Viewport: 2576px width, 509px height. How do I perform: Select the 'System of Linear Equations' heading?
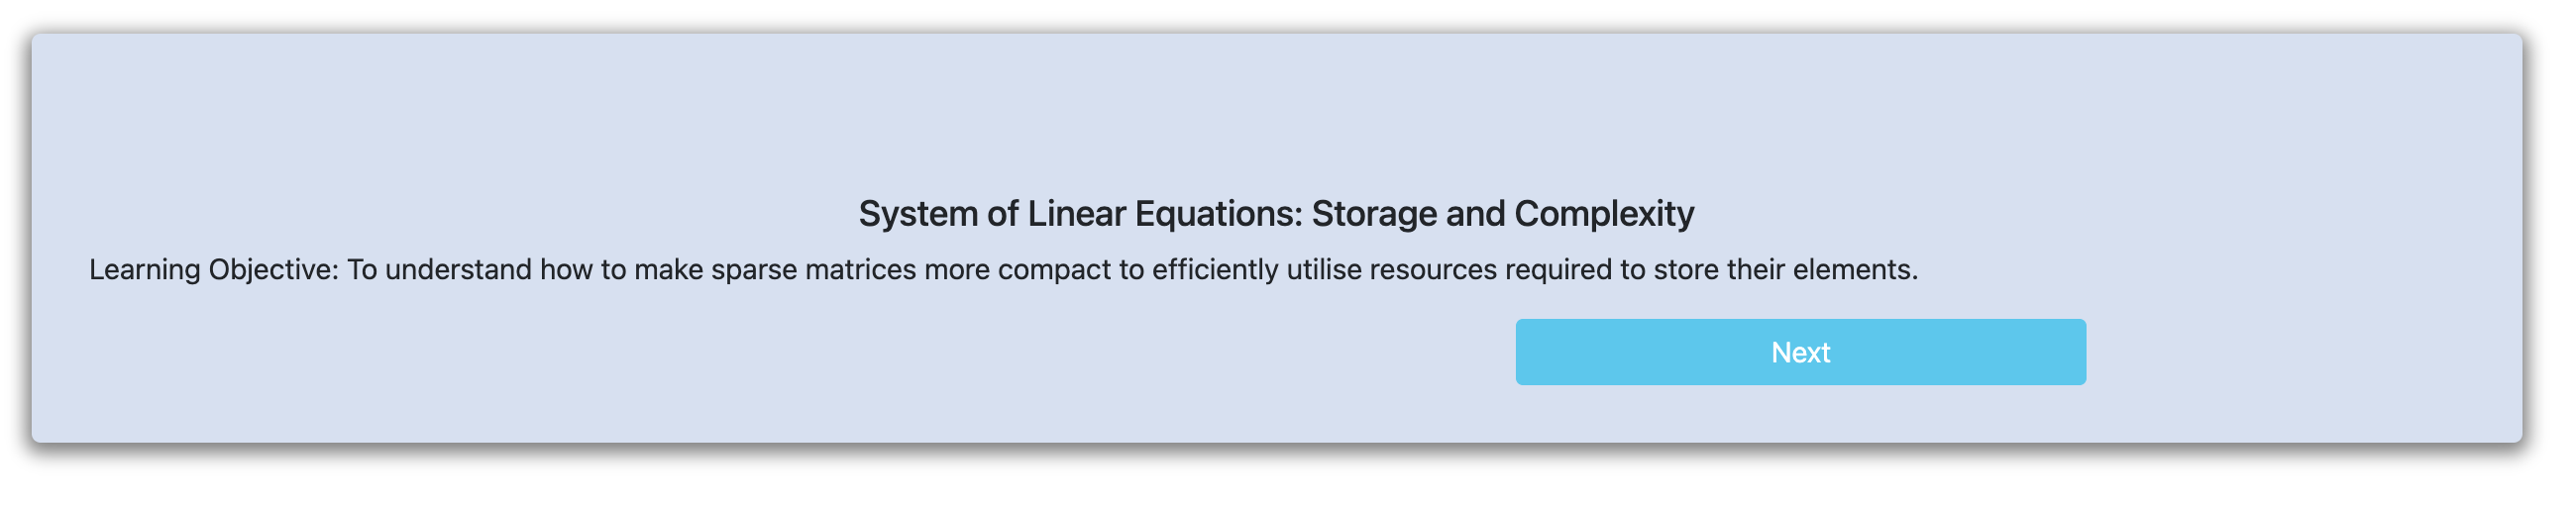pos(1276,213)
